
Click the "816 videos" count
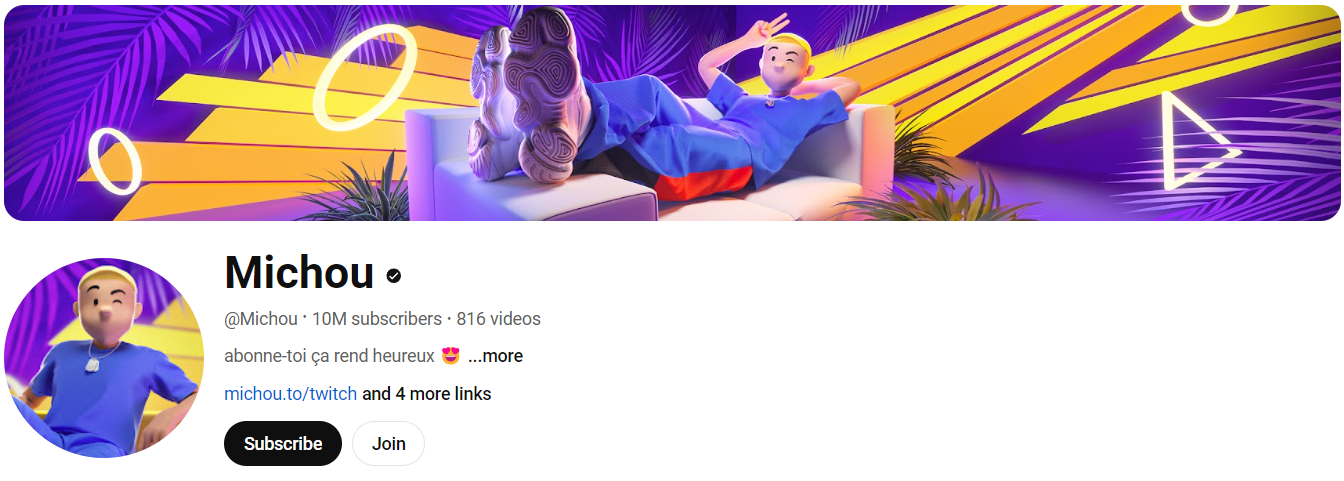499,319
